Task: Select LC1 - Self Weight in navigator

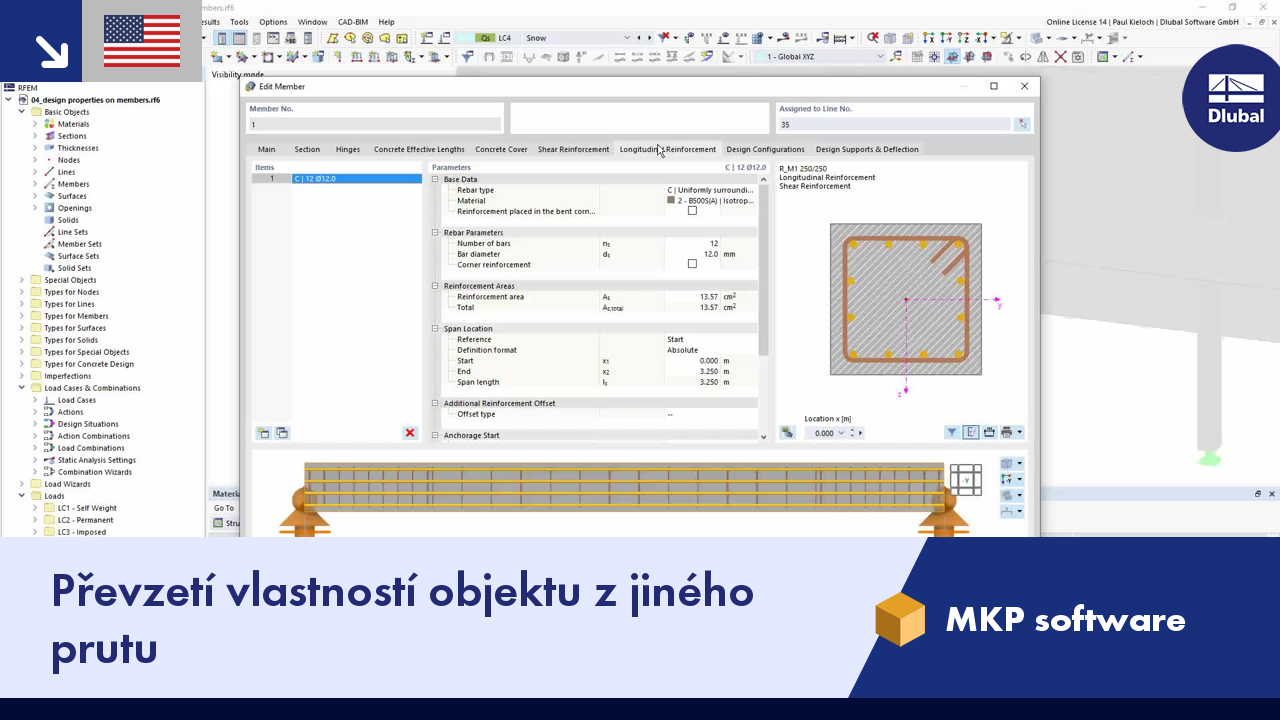Action: point(86,508)
